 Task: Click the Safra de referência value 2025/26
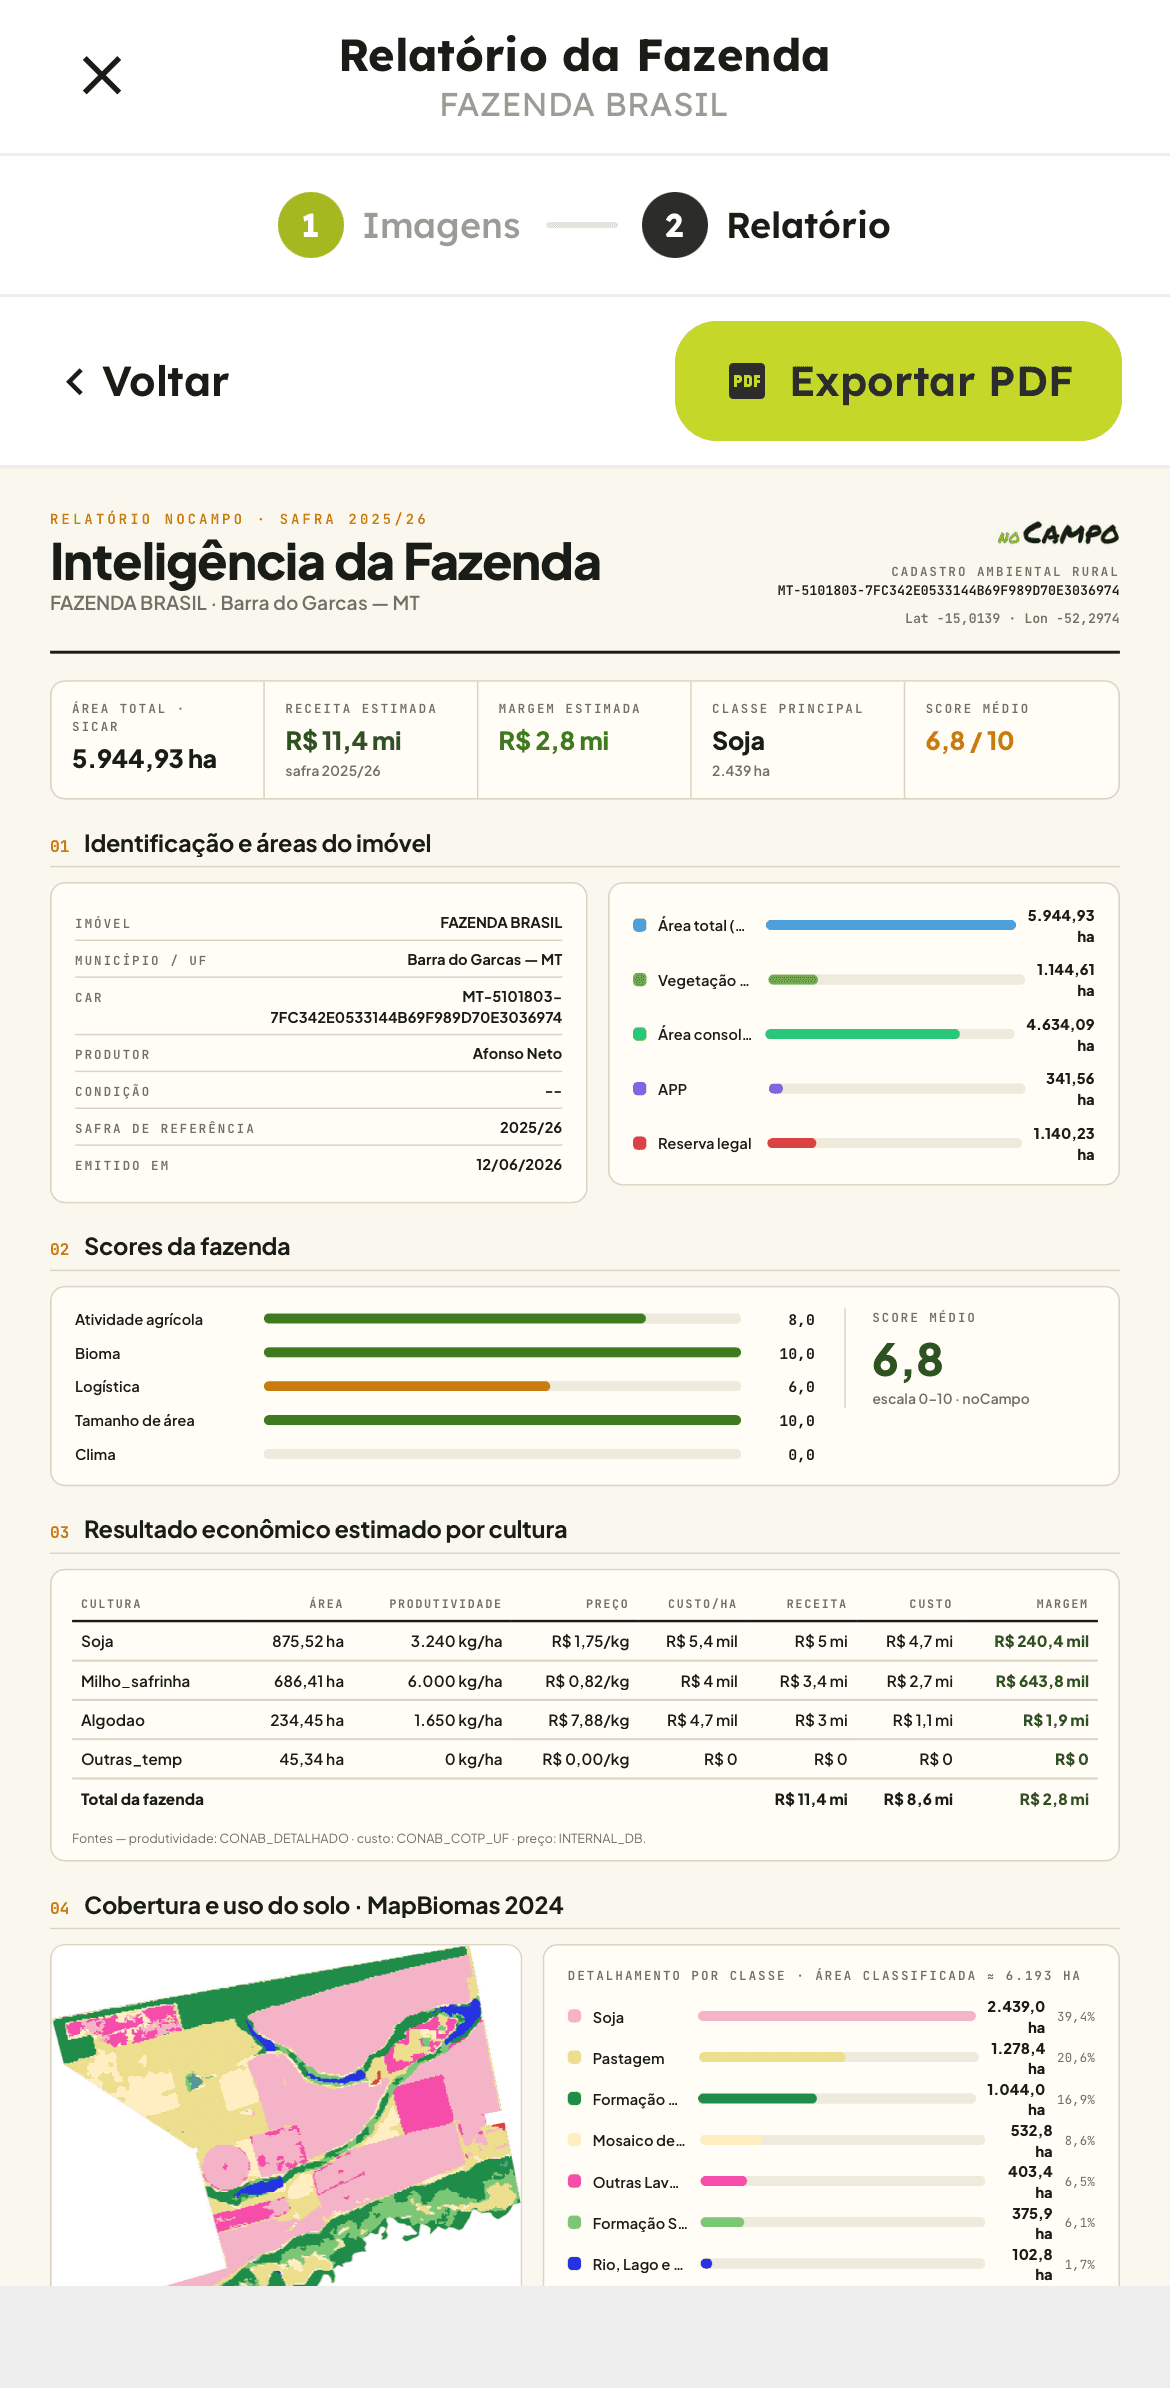(x=531, y=1128)
